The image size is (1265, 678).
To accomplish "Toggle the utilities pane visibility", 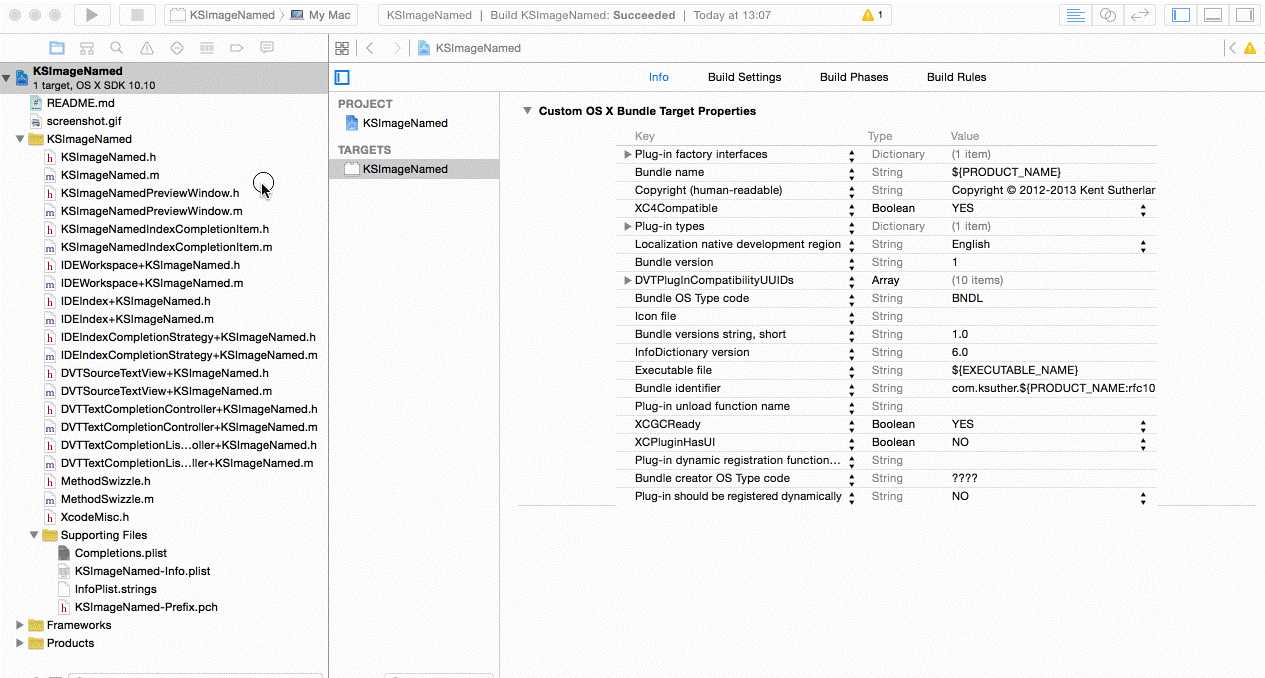I will pyautogui.click(x=1244, y=15).
